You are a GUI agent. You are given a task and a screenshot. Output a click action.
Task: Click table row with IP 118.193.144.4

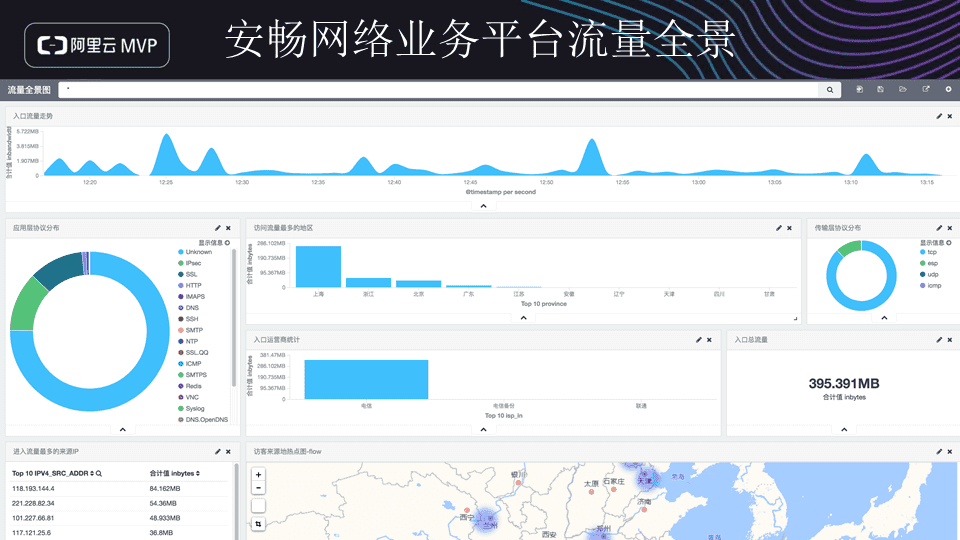(x=119, y=489)
